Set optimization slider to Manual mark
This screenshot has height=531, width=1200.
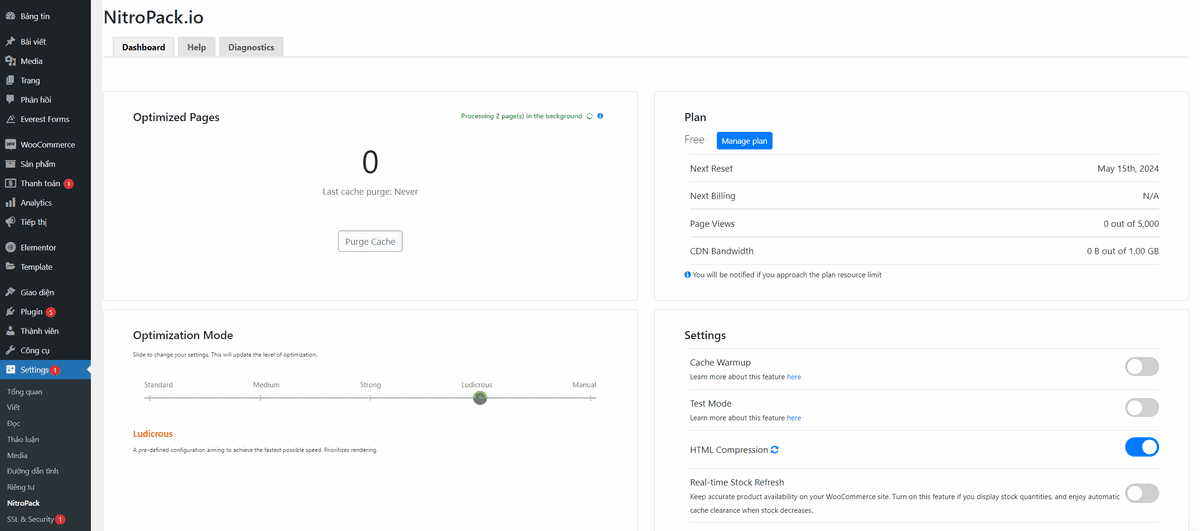tap(591, 398)
